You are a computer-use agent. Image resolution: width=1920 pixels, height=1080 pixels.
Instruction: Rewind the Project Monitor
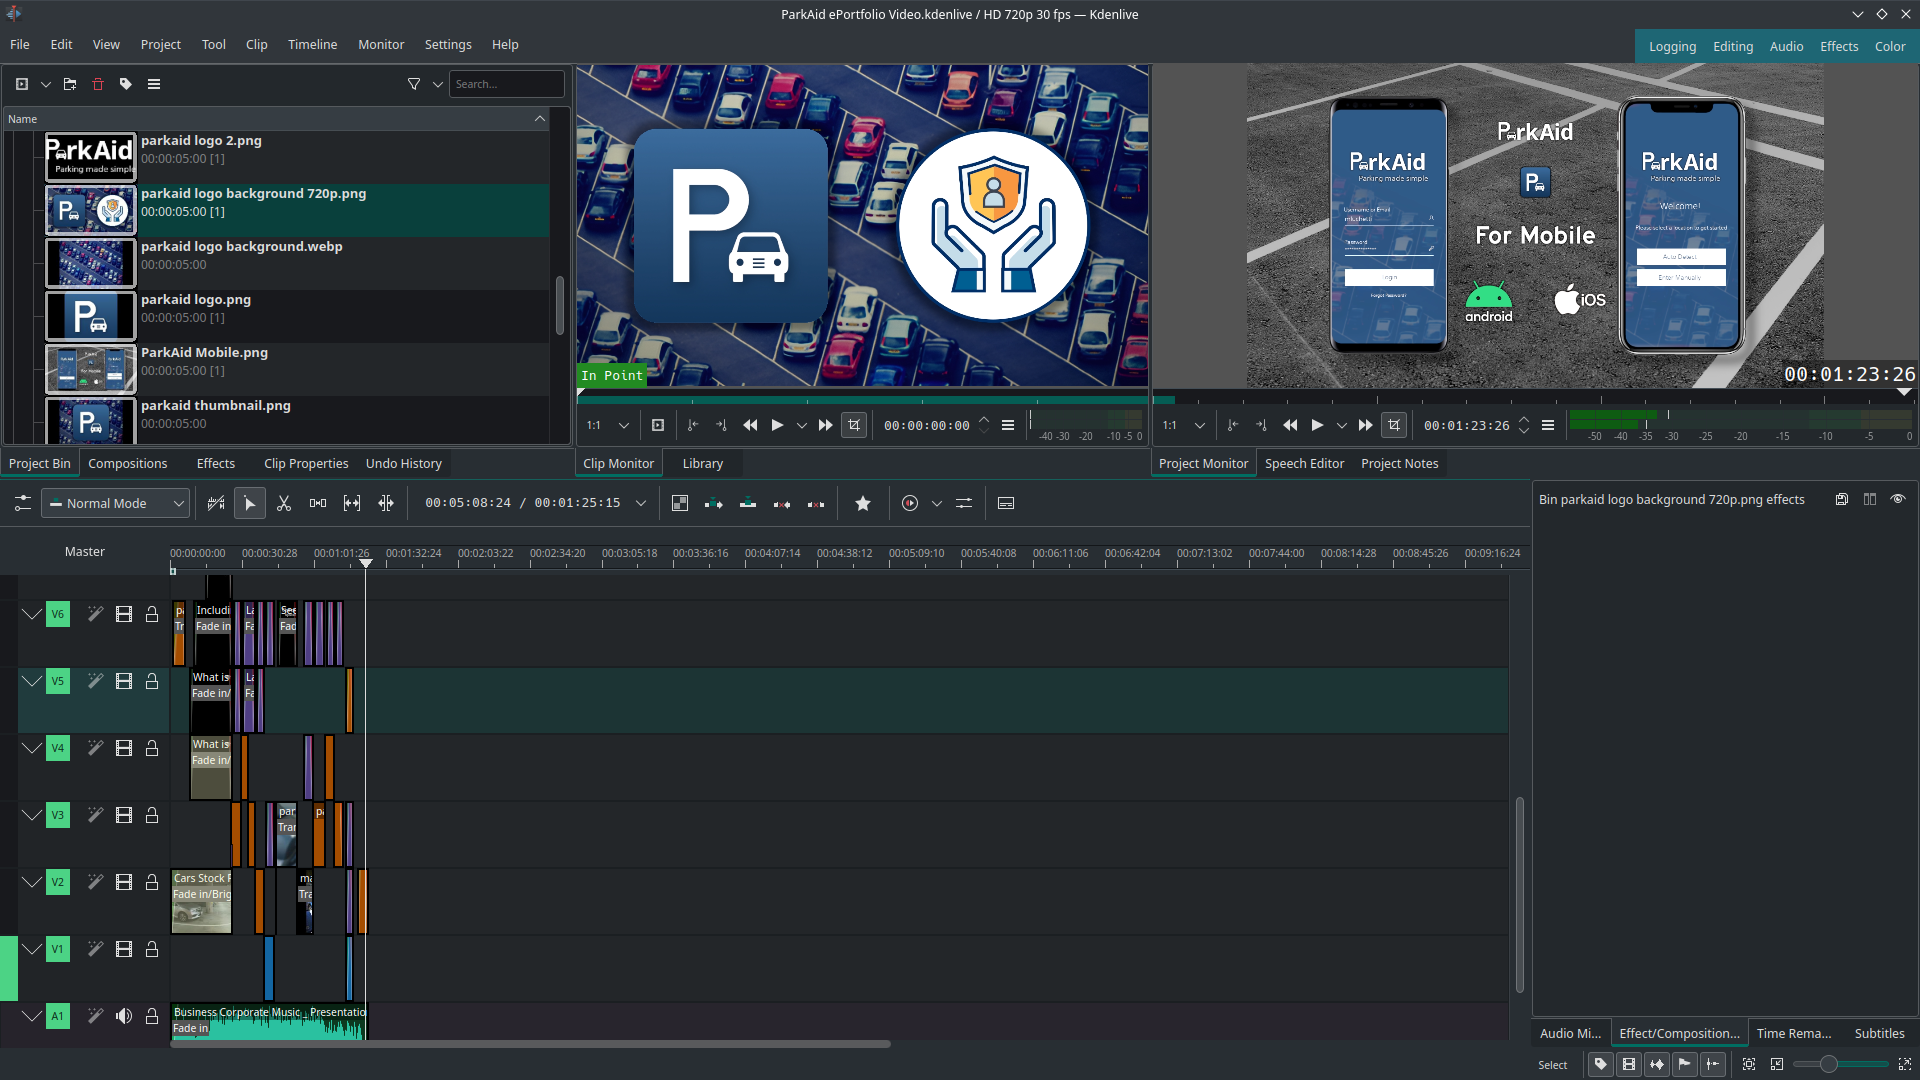(1290, 425)
